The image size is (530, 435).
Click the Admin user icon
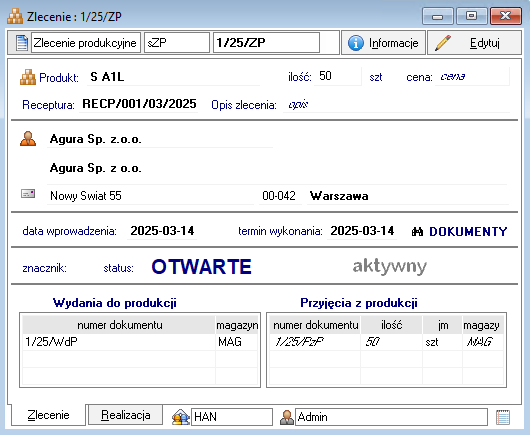[287, 417]
